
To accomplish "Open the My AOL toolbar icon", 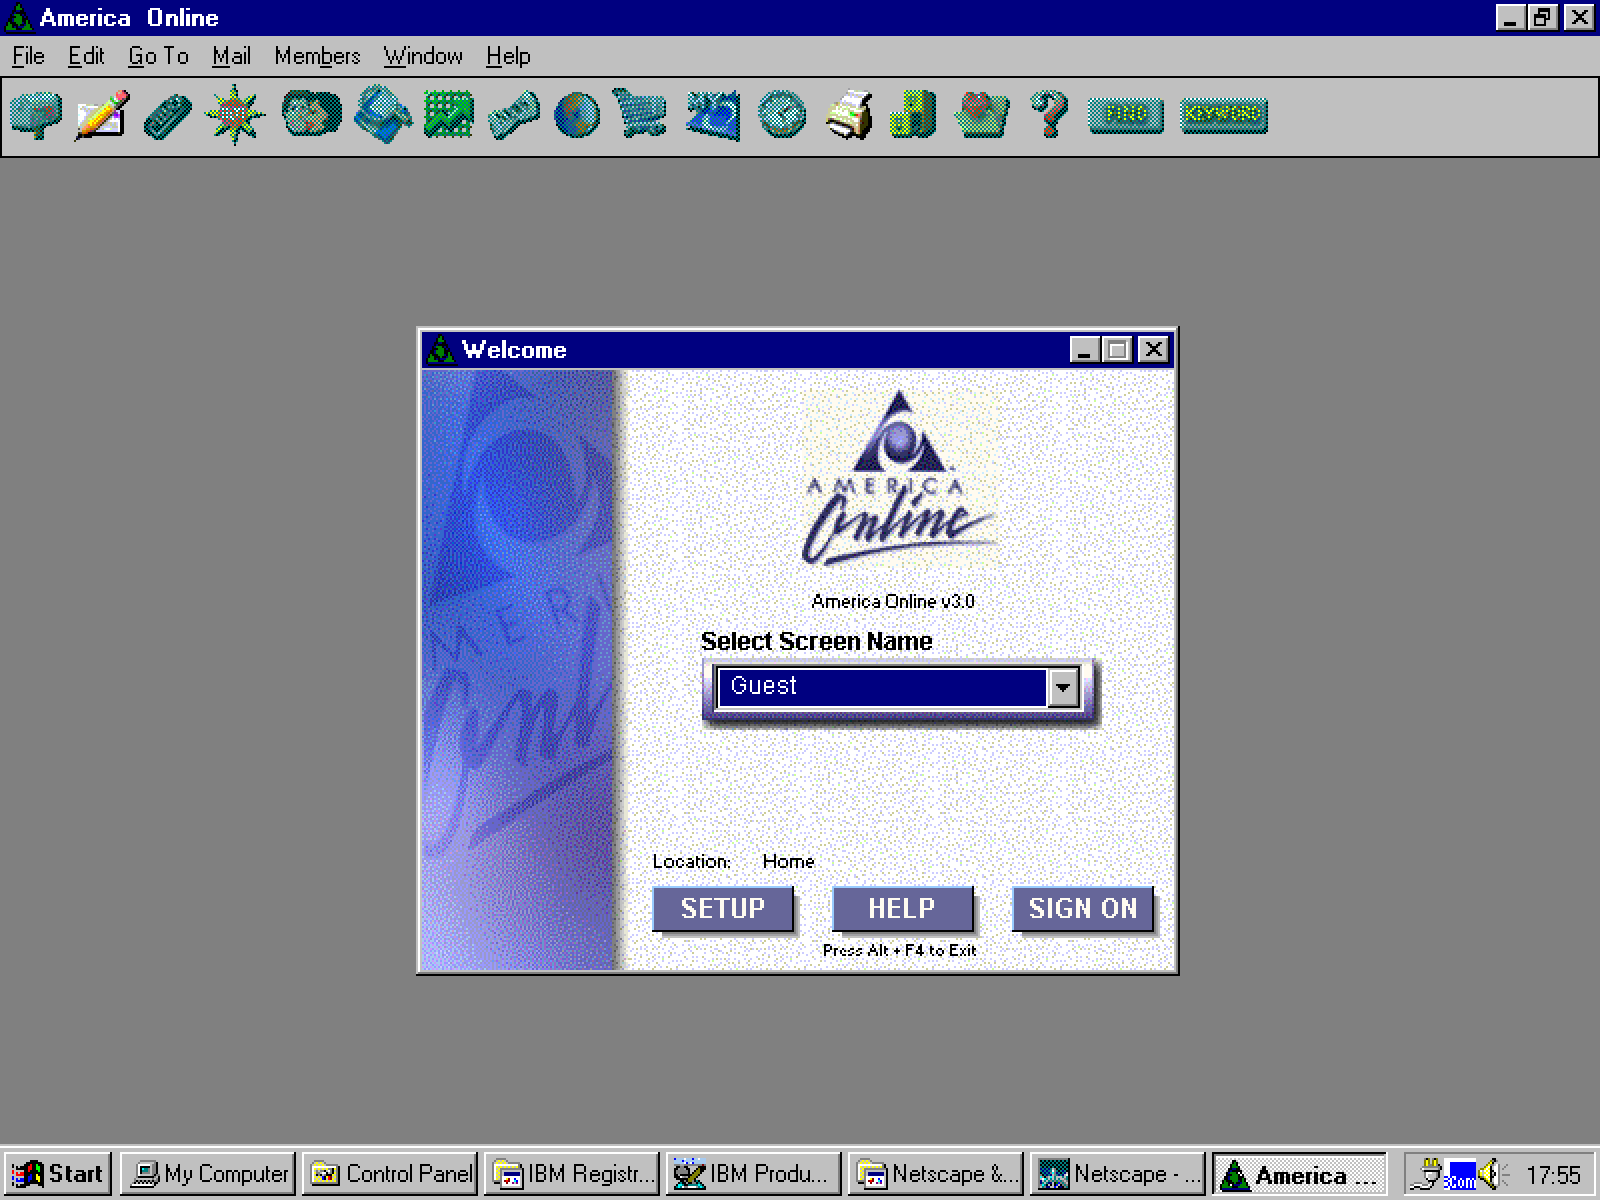I will (x=713, y=115).
